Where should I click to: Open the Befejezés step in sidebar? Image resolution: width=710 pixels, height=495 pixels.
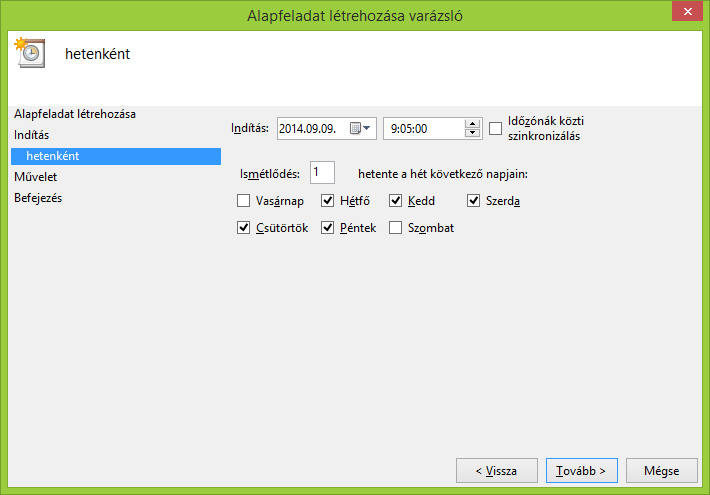coord(38,198)
